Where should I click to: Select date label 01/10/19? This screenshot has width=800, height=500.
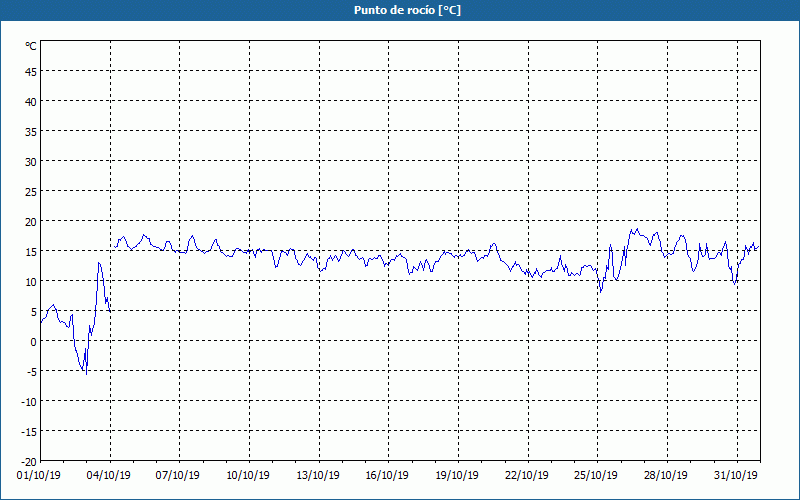pos(39,476)
